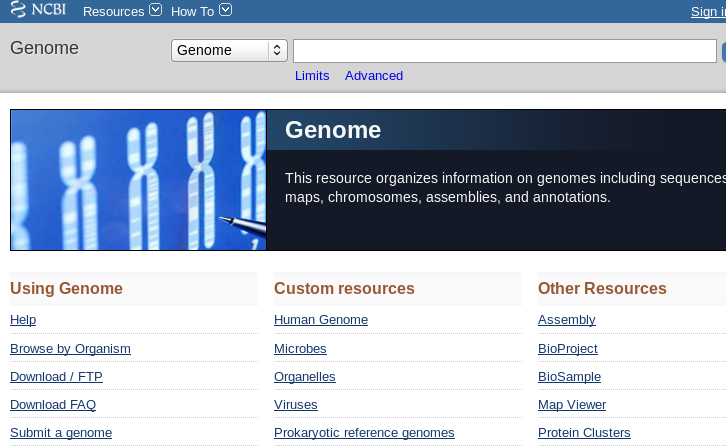This screenshot has width=726, height=447.
Task: Open Prokaryotic reference genomes
Action: point(364,433)
